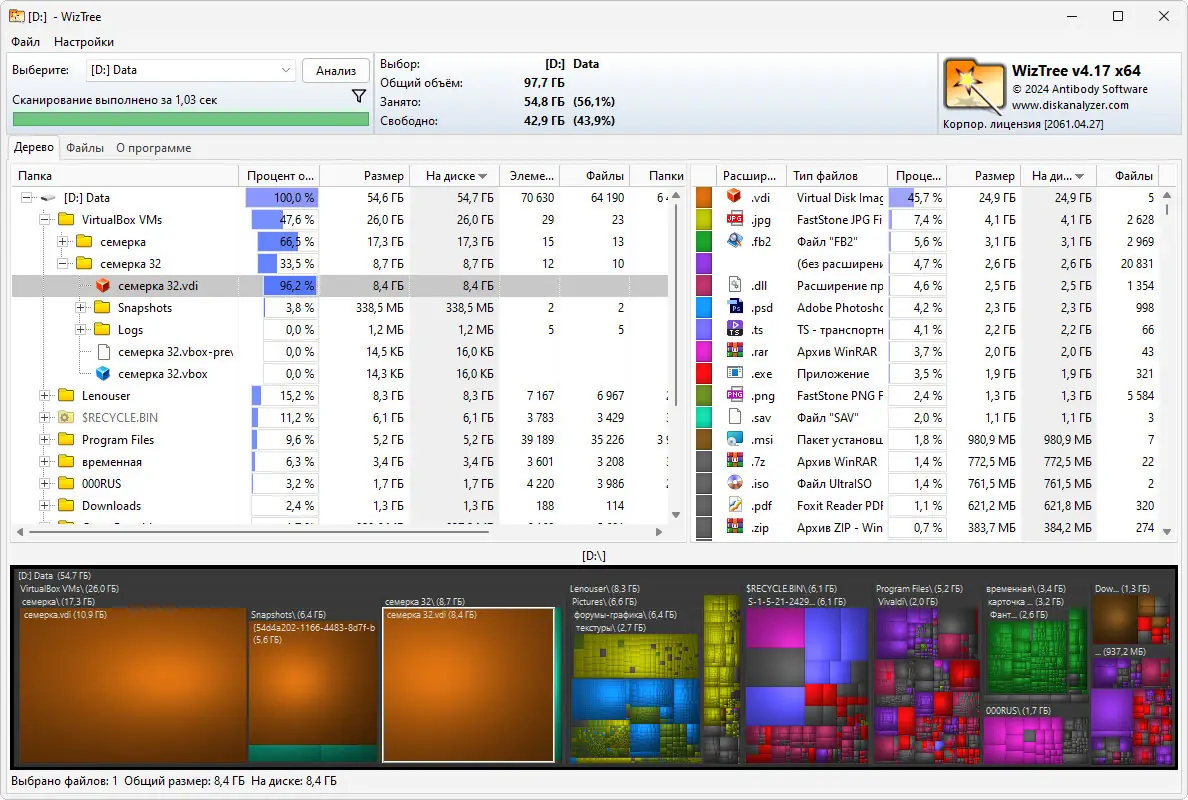Click the filter funnel icon

coord(359,96)
